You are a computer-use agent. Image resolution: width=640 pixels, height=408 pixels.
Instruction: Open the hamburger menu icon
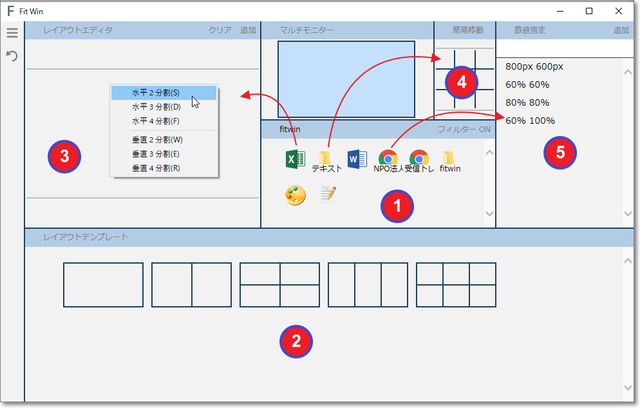coord(12,33)
